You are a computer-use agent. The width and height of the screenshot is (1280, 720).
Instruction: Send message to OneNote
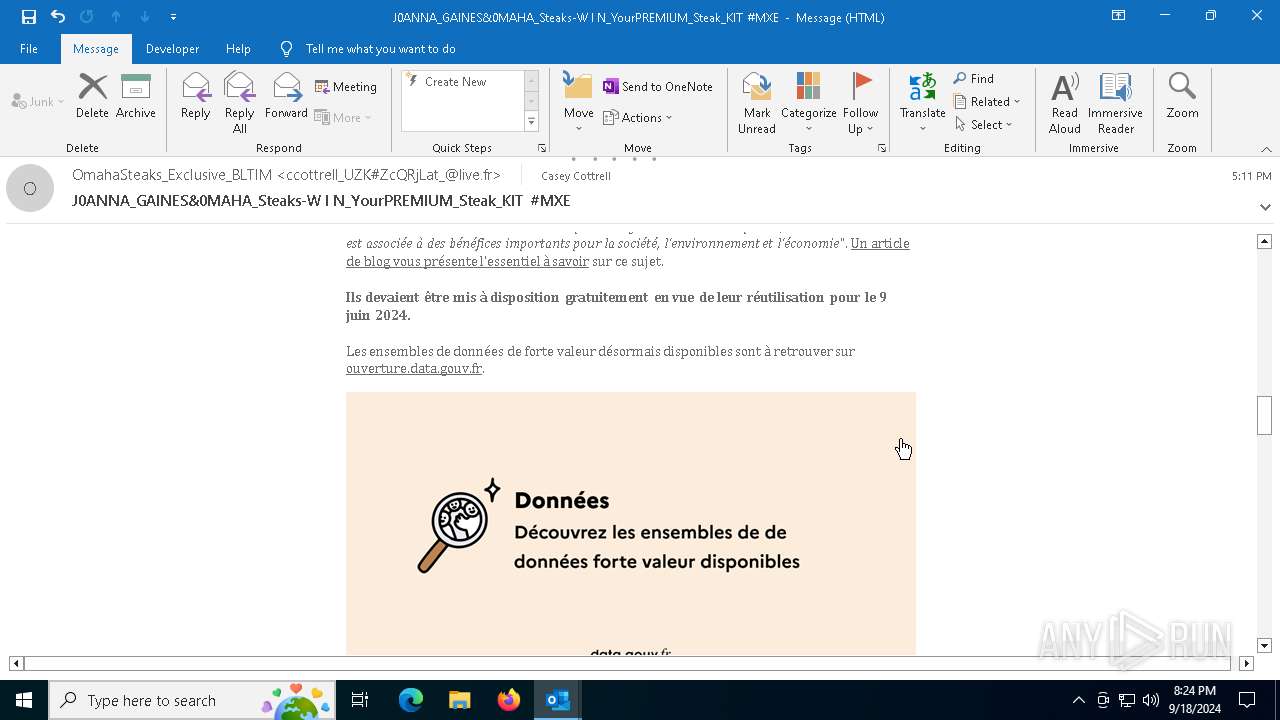point(658,87)
